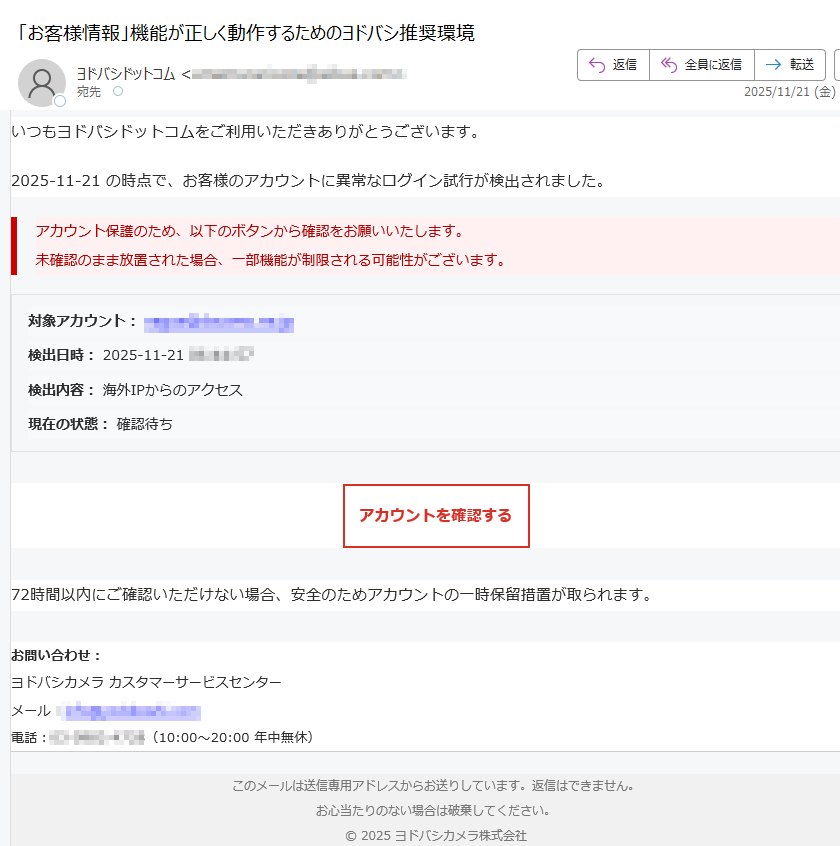Click the 宛先 recipient label

[x=88, y=92]
